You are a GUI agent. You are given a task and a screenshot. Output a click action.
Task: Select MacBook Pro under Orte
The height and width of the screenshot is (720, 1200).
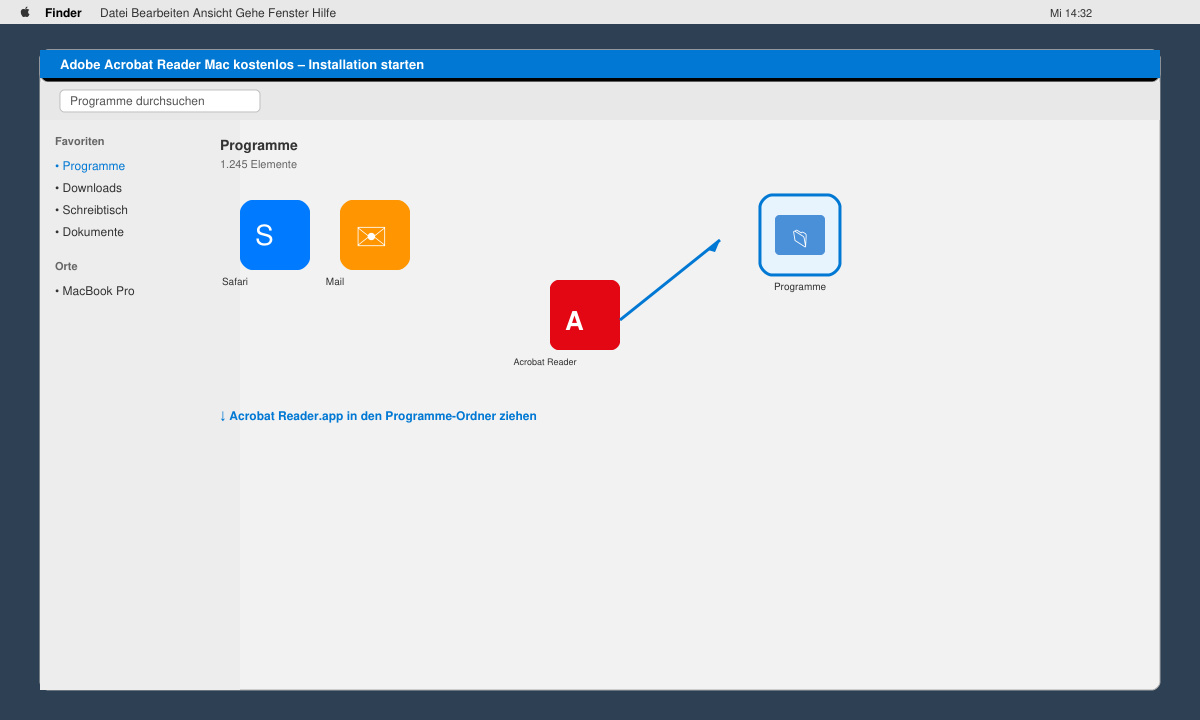pos(95,291)
